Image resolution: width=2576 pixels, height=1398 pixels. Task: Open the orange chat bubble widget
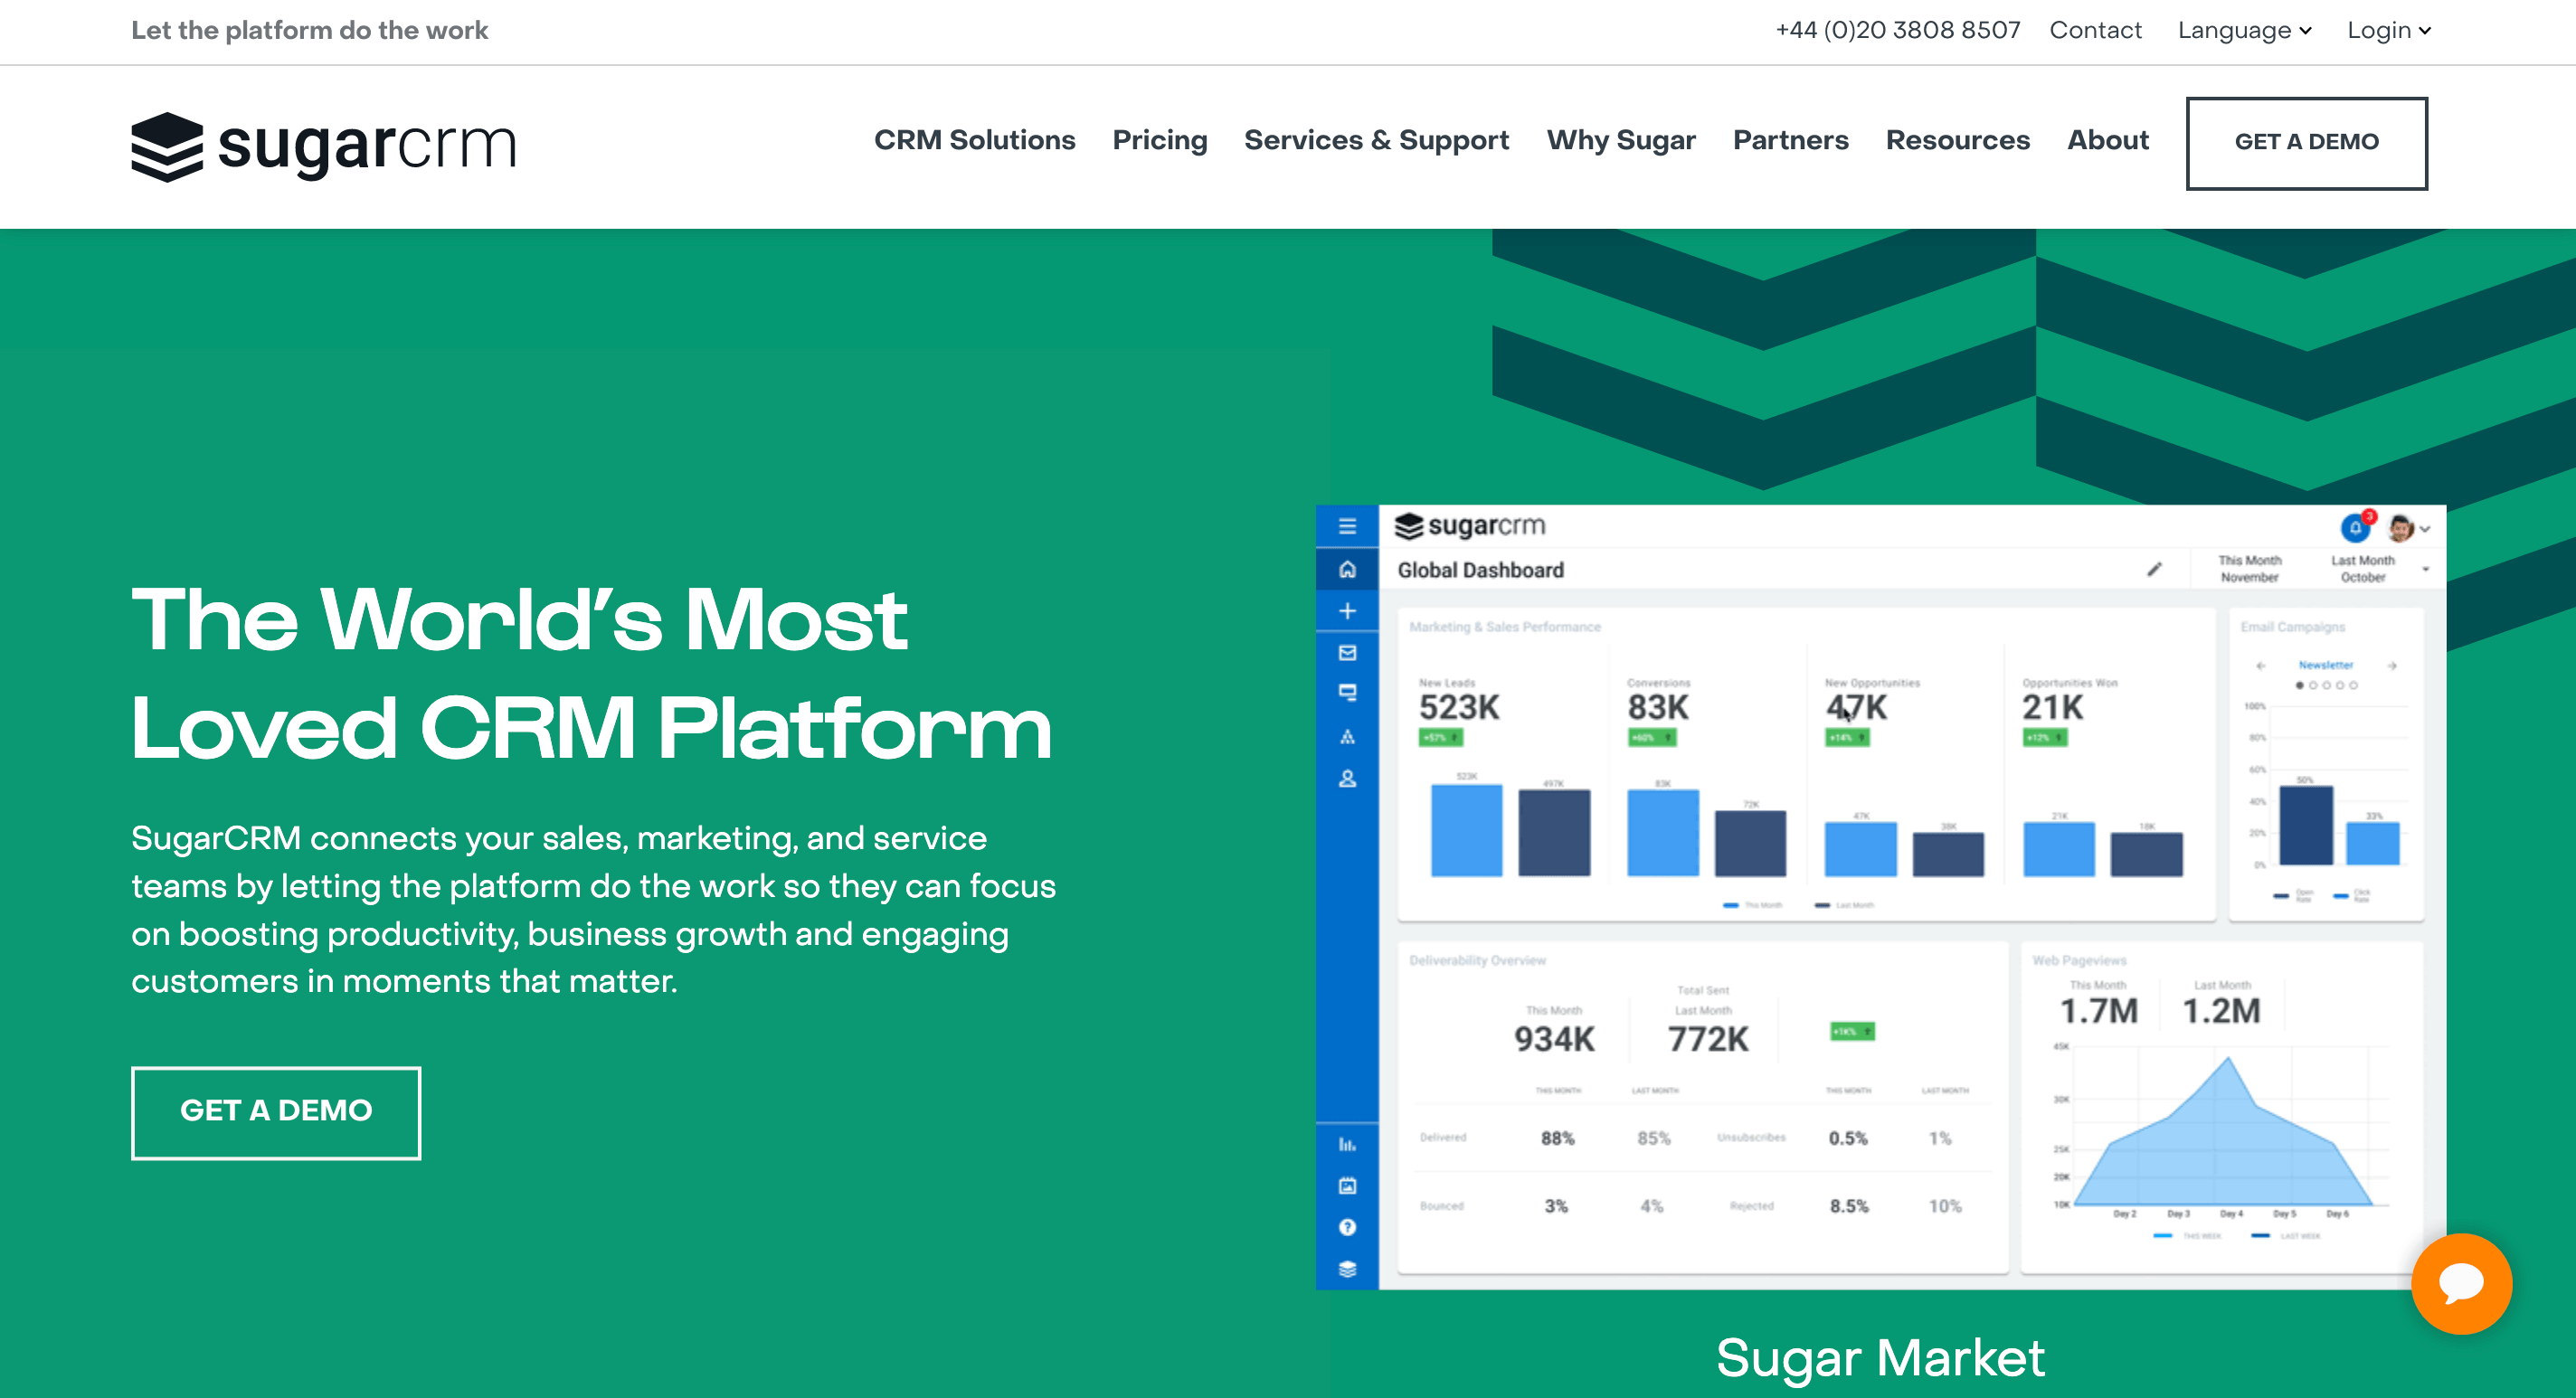pos(2461,1283)
